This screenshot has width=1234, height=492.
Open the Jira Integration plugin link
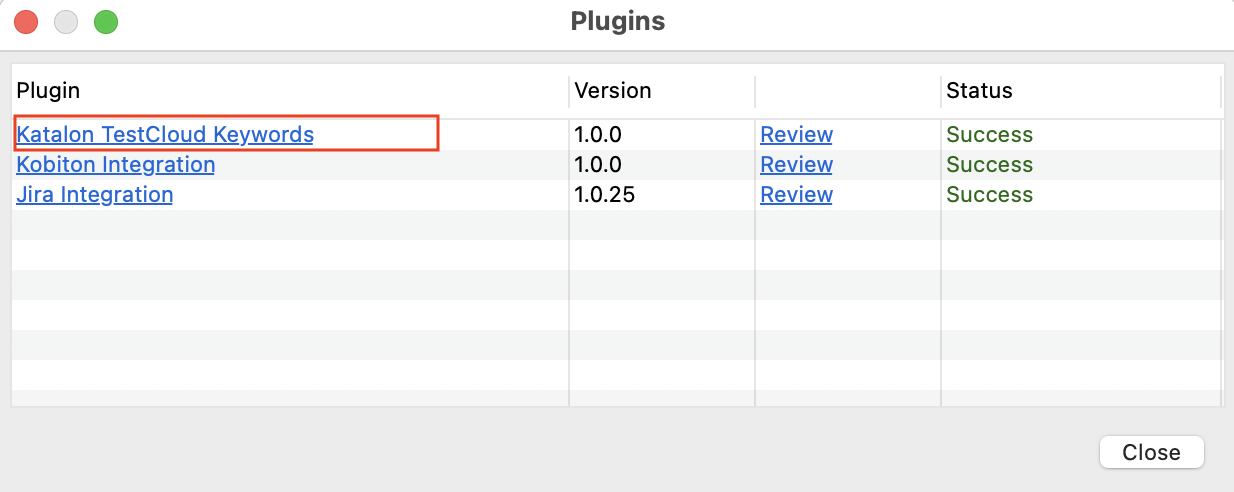coord(95,194)
